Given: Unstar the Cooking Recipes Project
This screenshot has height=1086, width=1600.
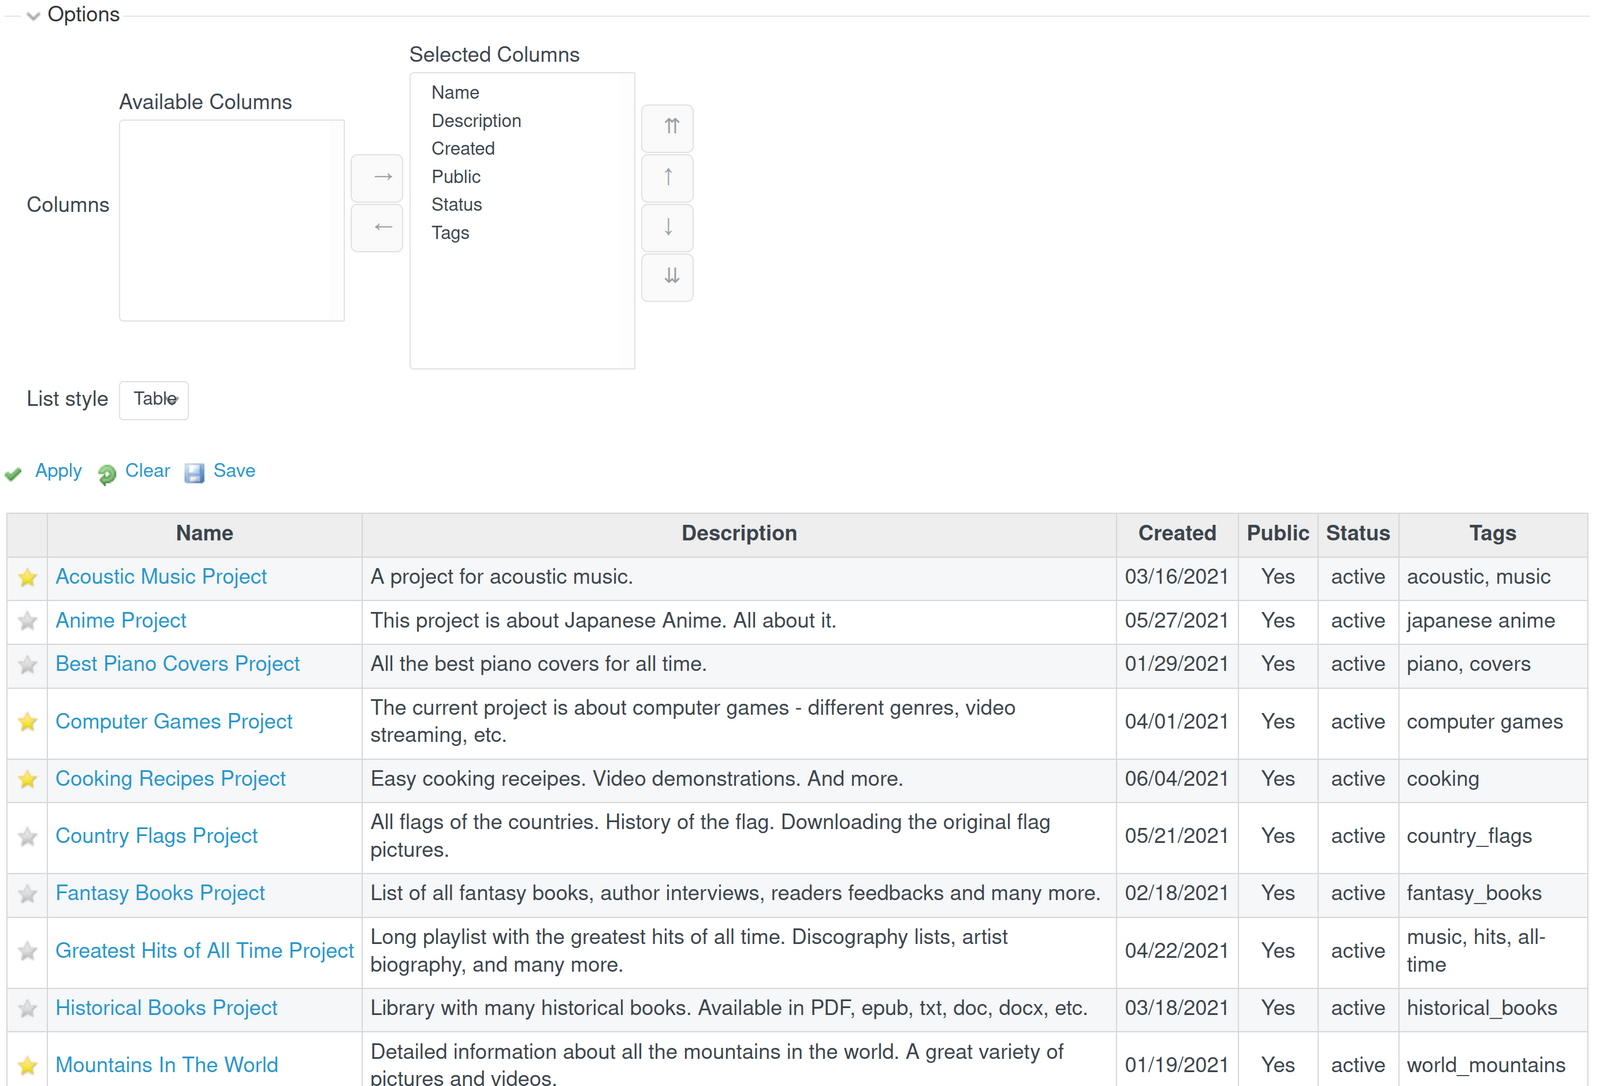Looking at the screenshot, I should [x=27, y=779].
